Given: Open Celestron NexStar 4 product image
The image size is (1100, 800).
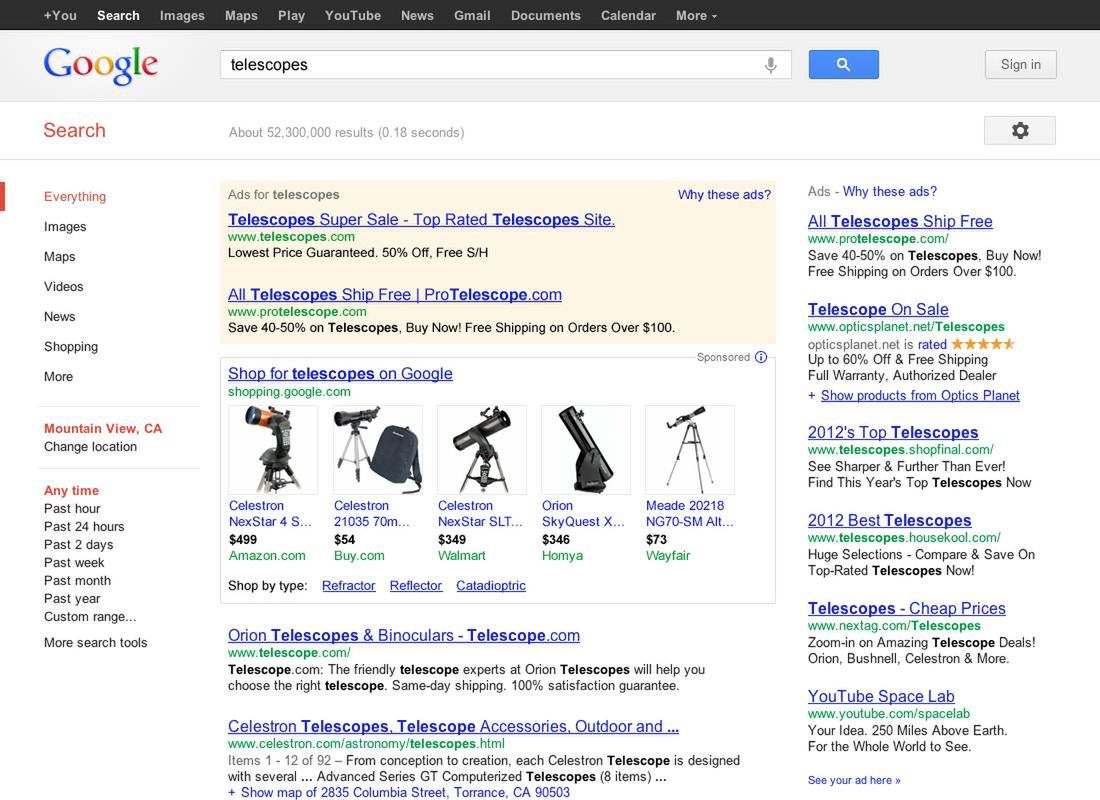Looking at the screenshot, I should coord(273,449).
